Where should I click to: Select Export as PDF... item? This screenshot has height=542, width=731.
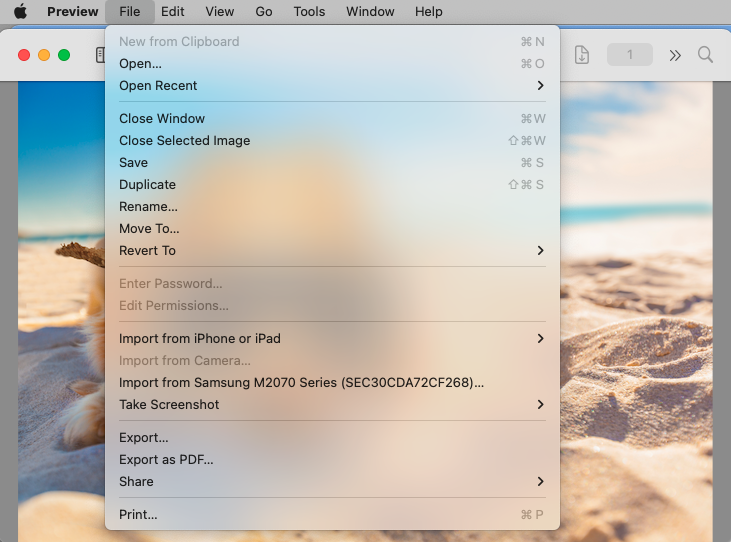(x=332, y=459)
